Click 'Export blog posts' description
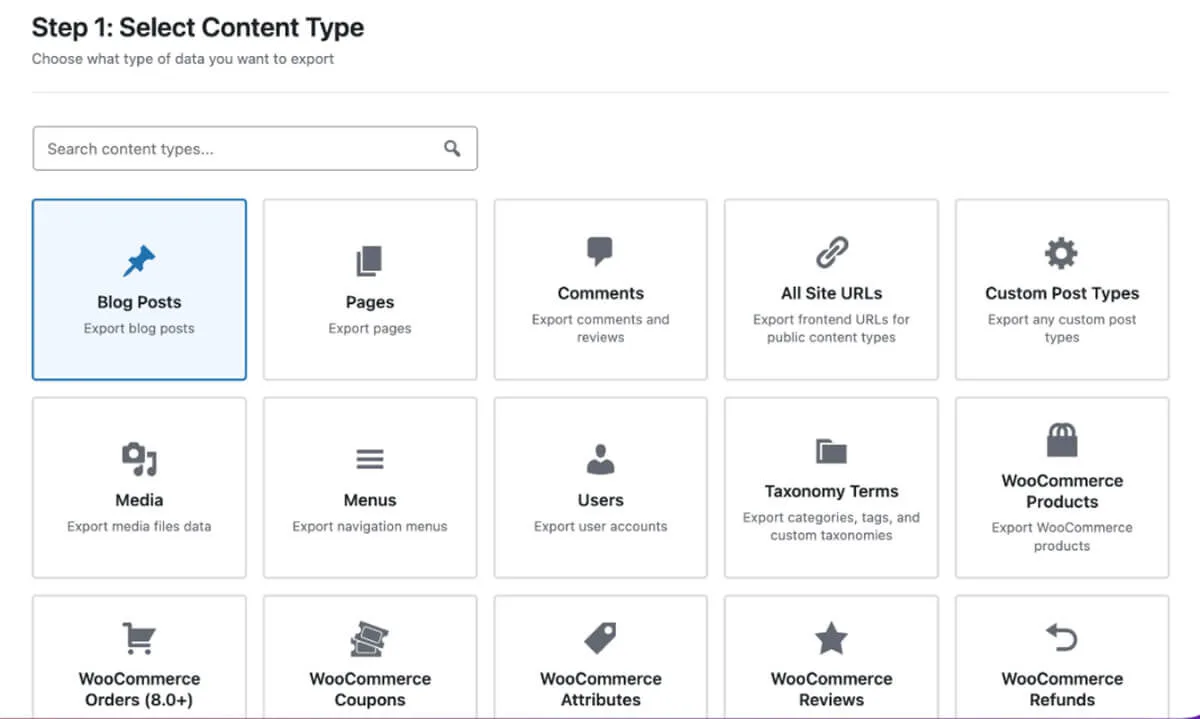Image resolution: width=1200 pixels, height=719 pixels. pos(139,328)
